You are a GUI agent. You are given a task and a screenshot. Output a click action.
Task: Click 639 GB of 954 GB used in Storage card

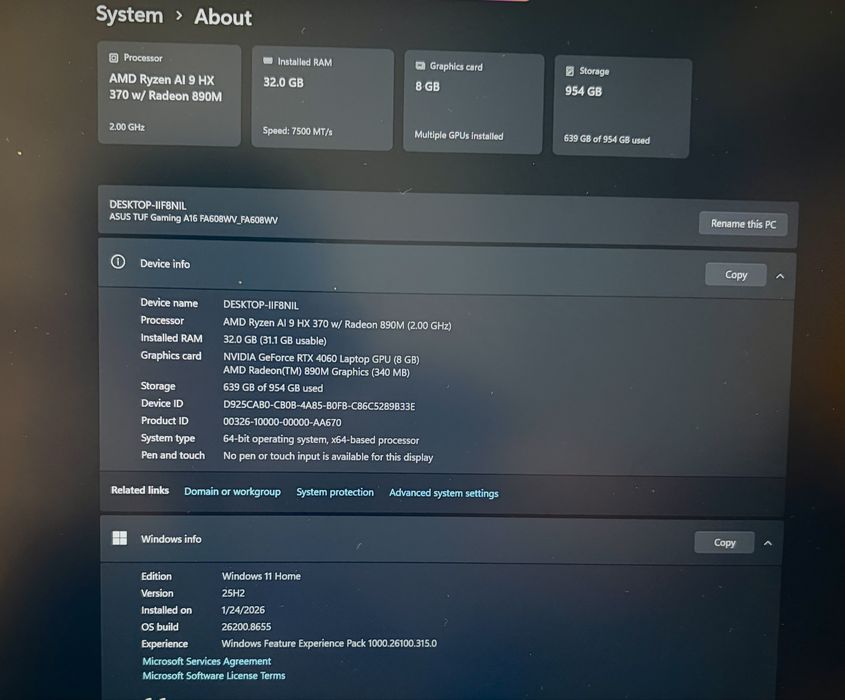pyautogui.click(x=607, y=139)
